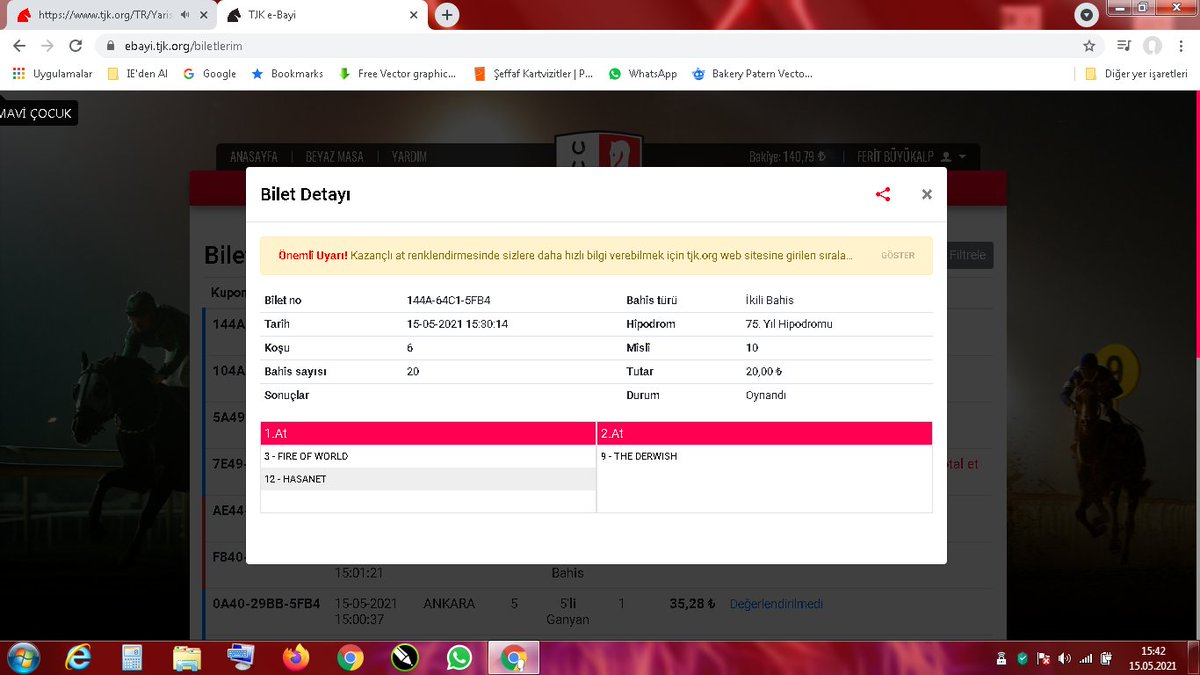The width and height of the screenshot is (1200, 675).
Task: Close the Bilet Detayı dialog
Action: click(927, 195)
